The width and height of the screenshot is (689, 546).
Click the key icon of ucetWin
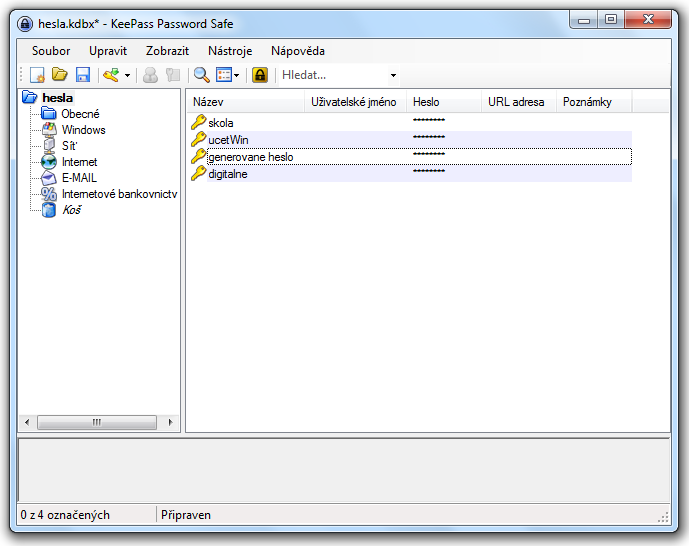pos(199,139)
